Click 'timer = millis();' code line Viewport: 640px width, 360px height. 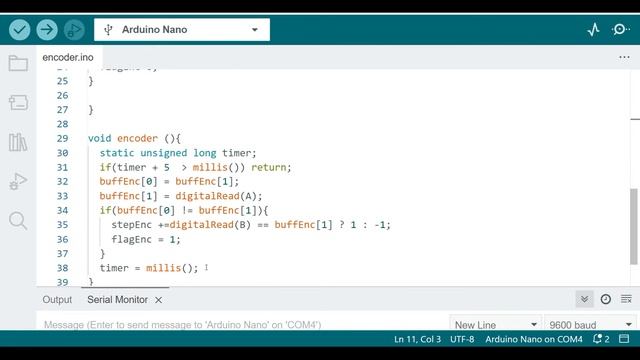pyautogui.click(x=149, y=268)
